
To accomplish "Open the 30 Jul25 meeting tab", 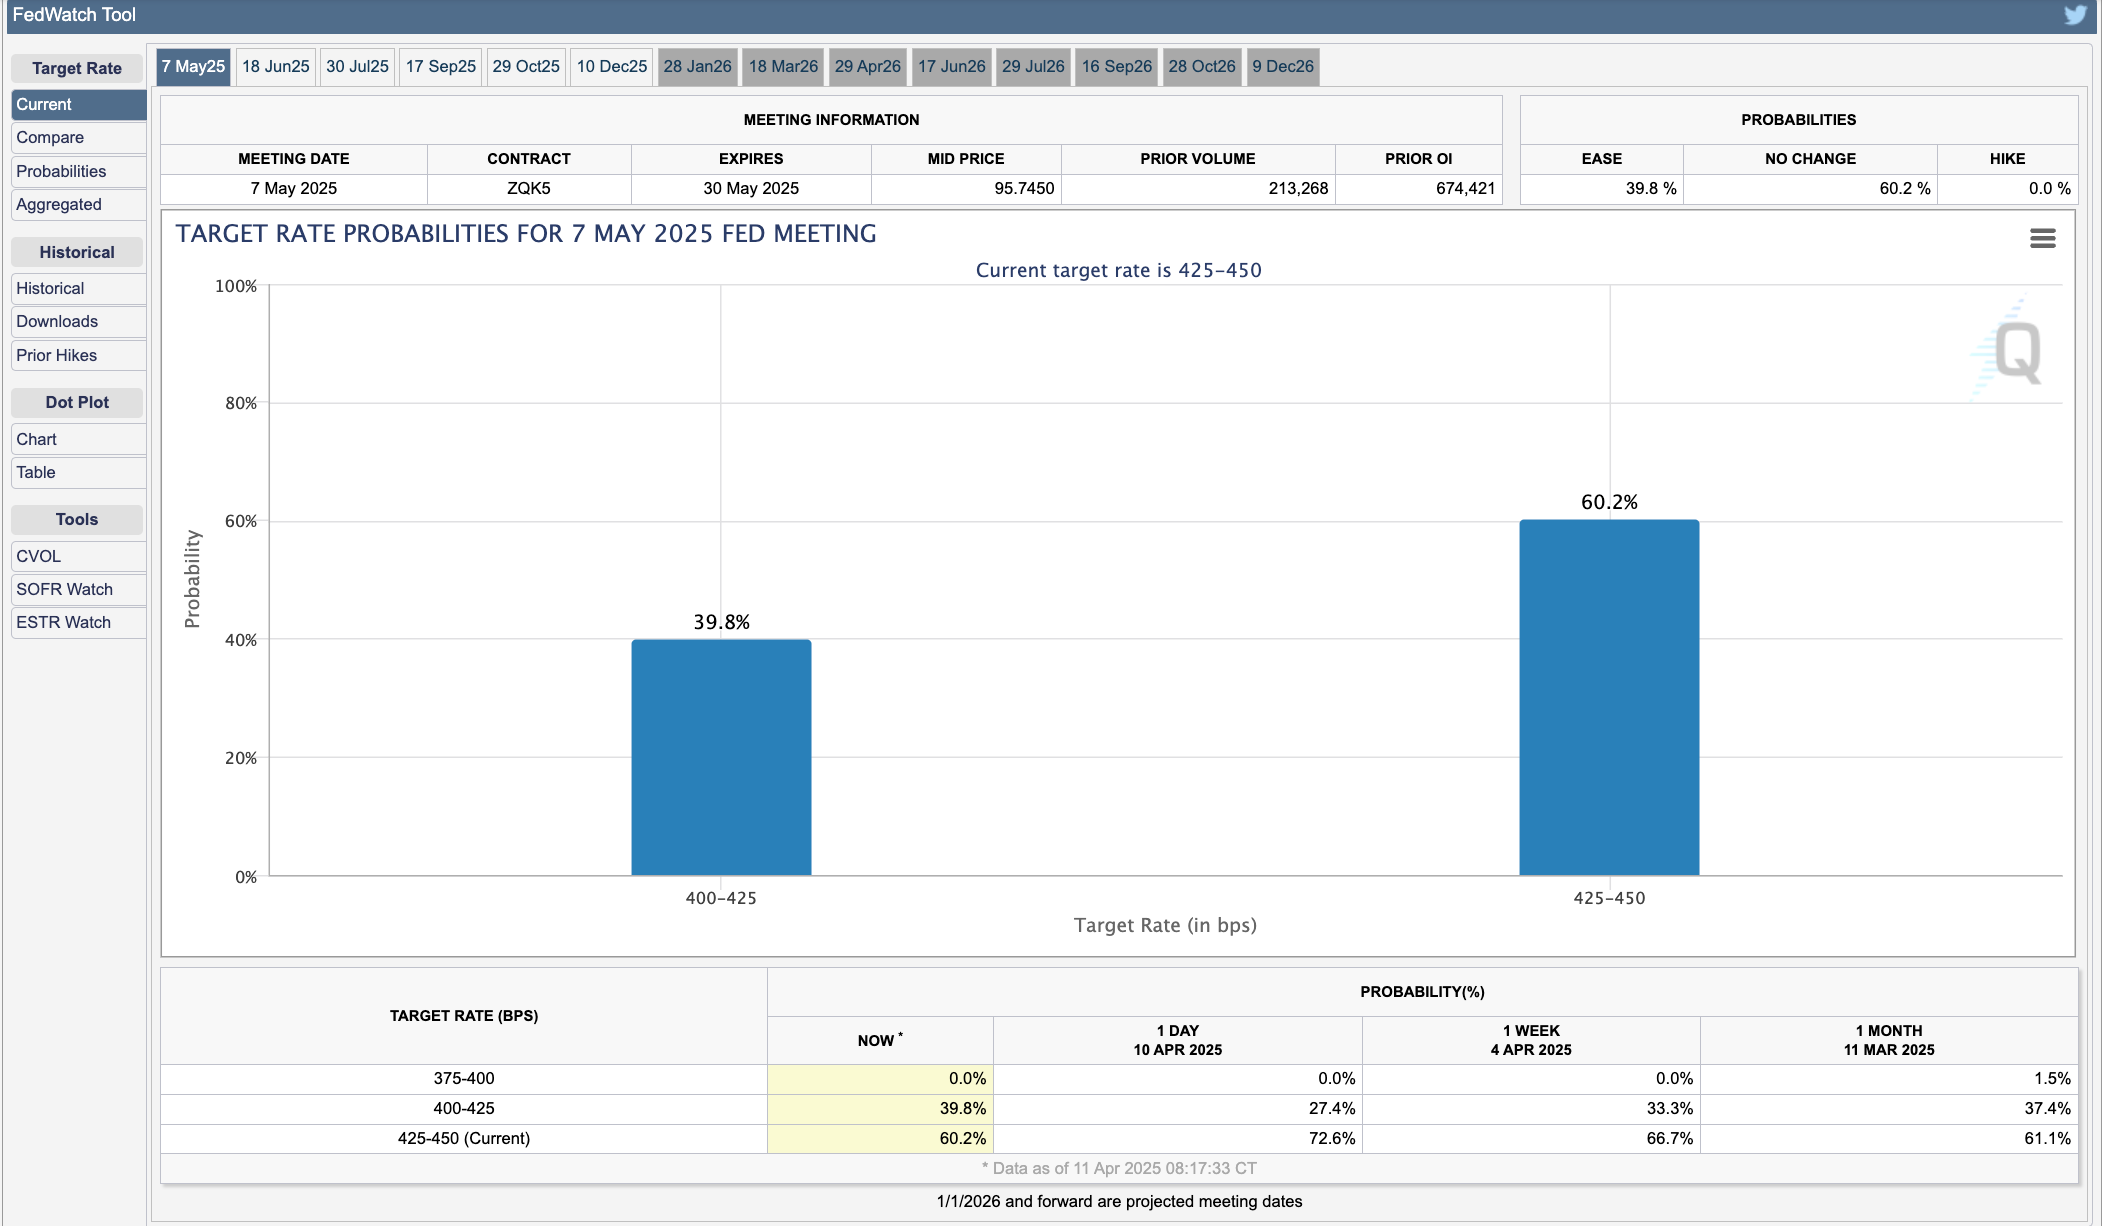I will tap(357, 67).
